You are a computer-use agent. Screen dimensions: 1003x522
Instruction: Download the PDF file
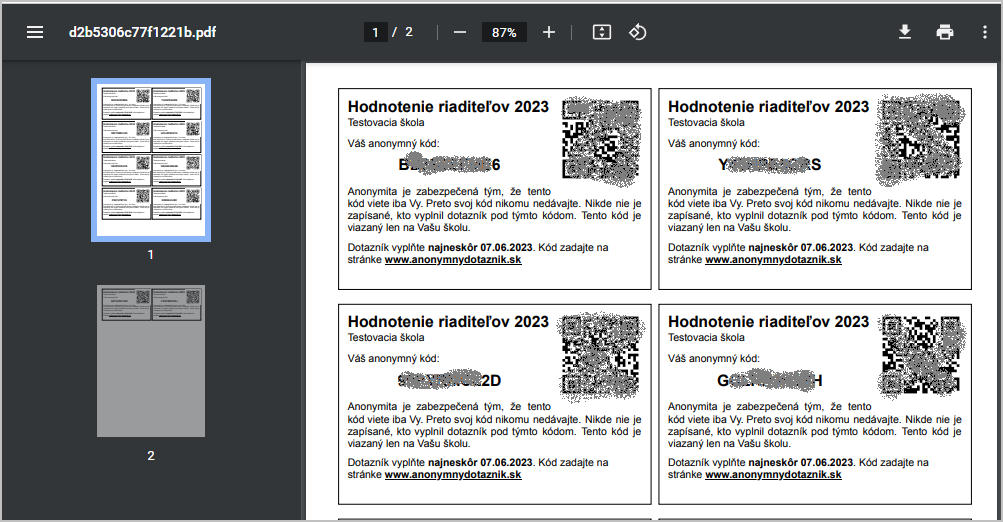pos(904,32)
